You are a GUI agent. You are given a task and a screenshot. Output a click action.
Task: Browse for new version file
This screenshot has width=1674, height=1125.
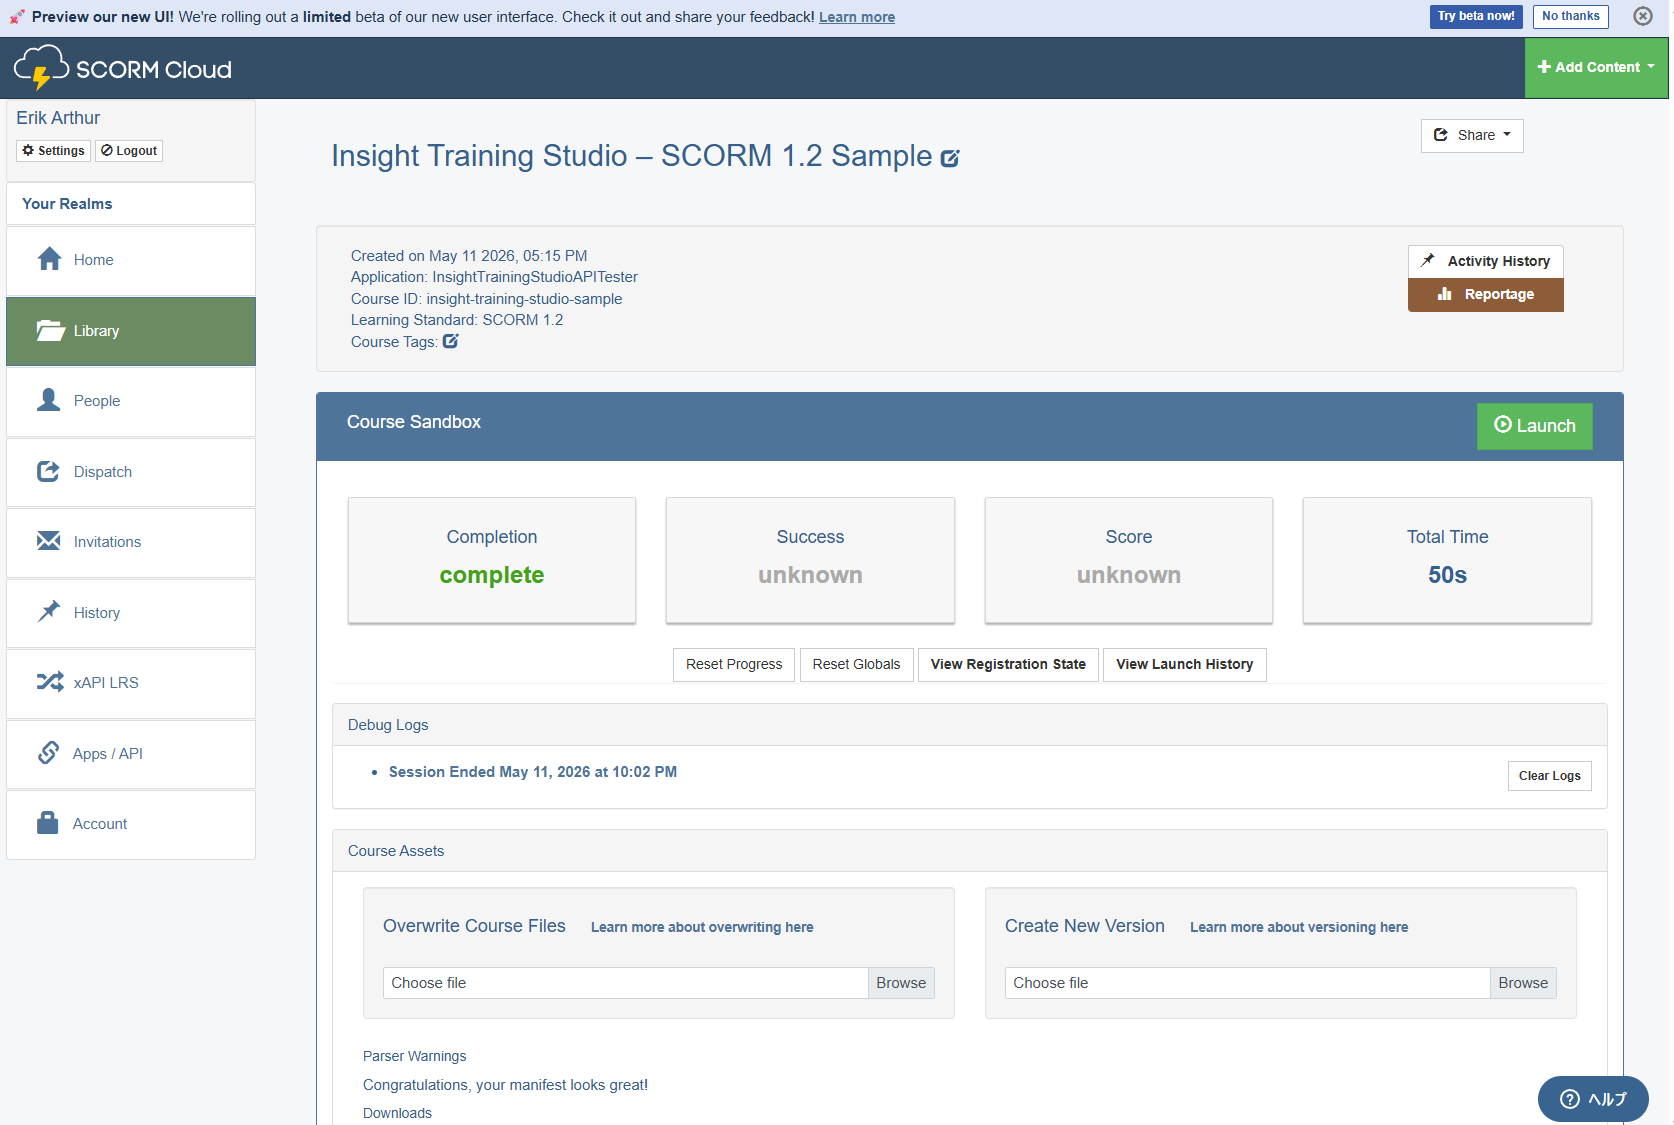(x=1523, y=983)
